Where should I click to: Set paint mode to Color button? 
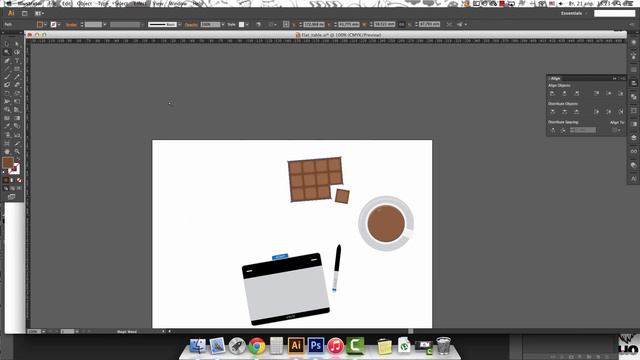(x=6, y=180)
